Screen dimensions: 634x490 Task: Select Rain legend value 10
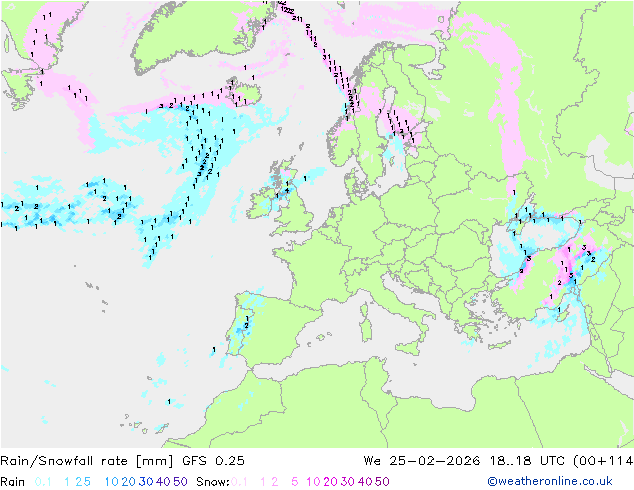coord(112,482)
